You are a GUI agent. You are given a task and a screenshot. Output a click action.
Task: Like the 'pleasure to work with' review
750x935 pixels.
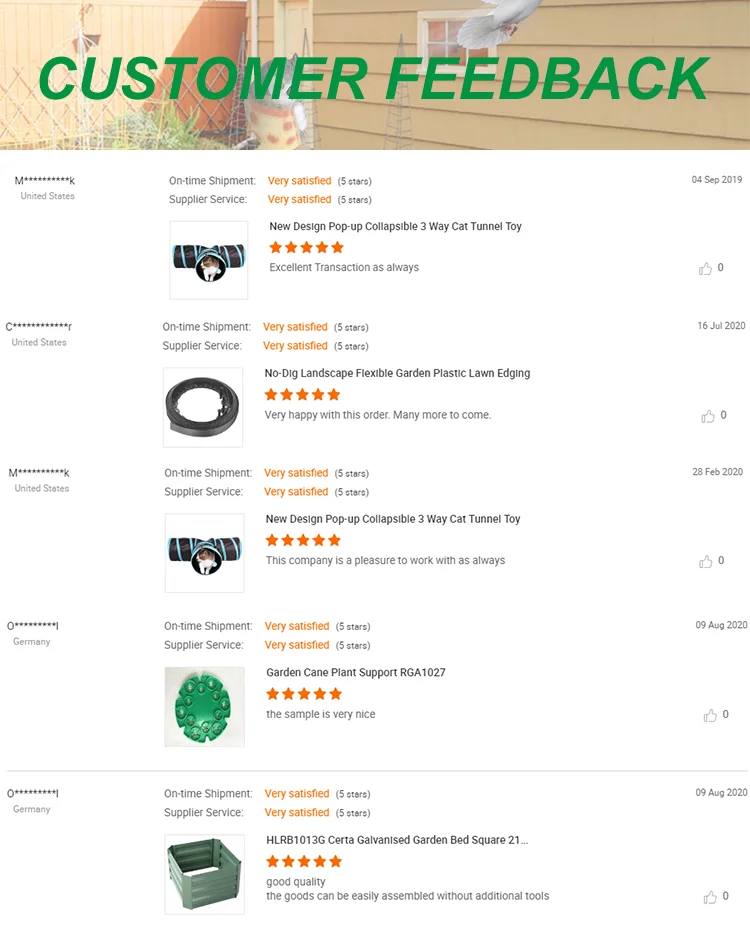706,561
